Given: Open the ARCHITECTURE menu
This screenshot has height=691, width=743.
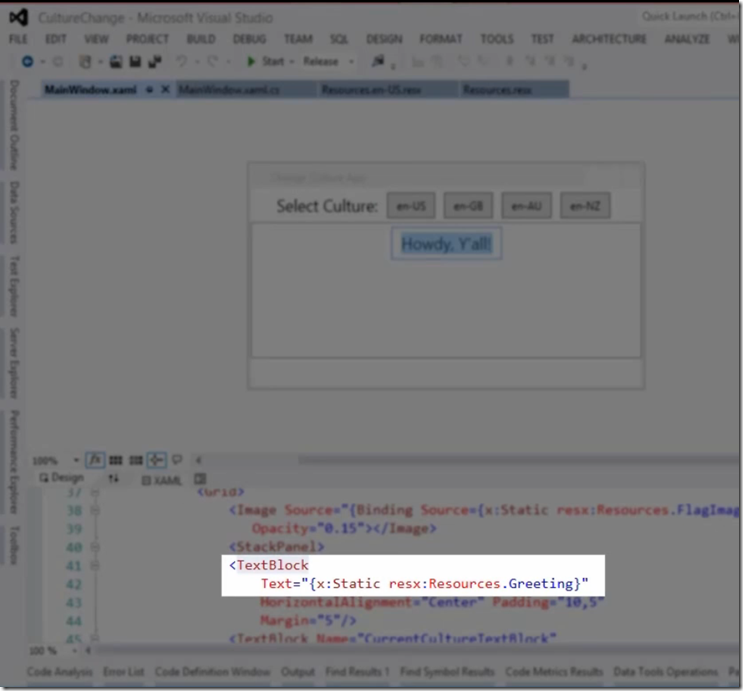Looking at the screenshot, I should 609,39.
